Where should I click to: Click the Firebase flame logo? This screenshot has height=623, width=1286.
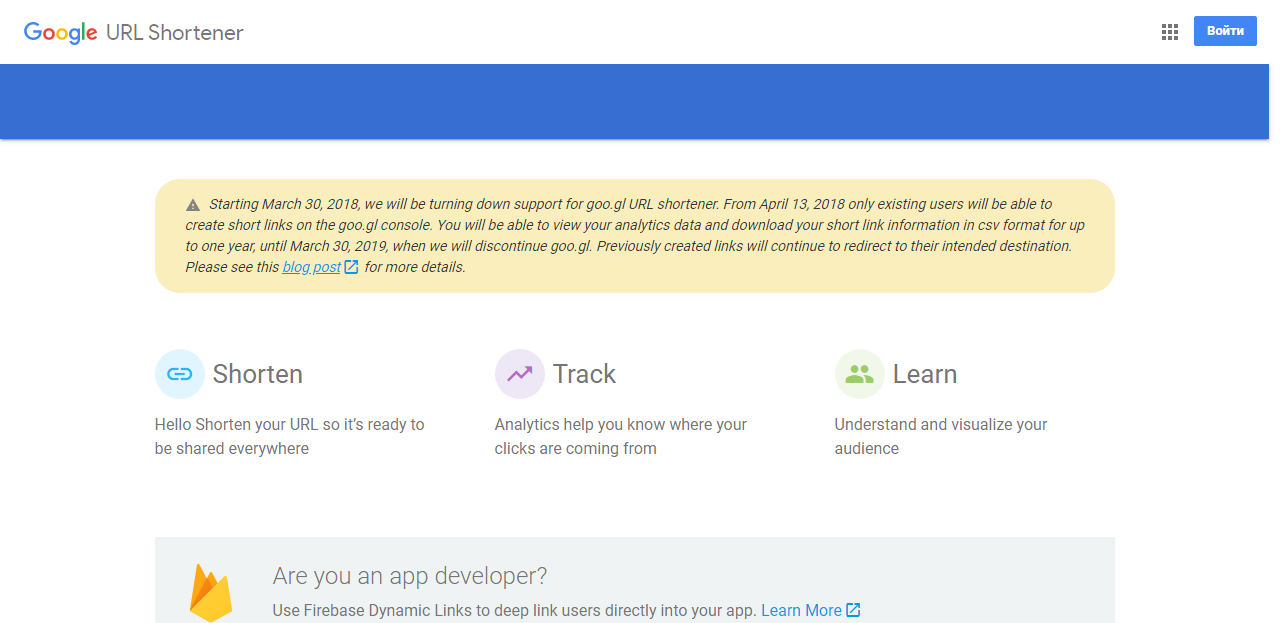(x=211, y=593)
